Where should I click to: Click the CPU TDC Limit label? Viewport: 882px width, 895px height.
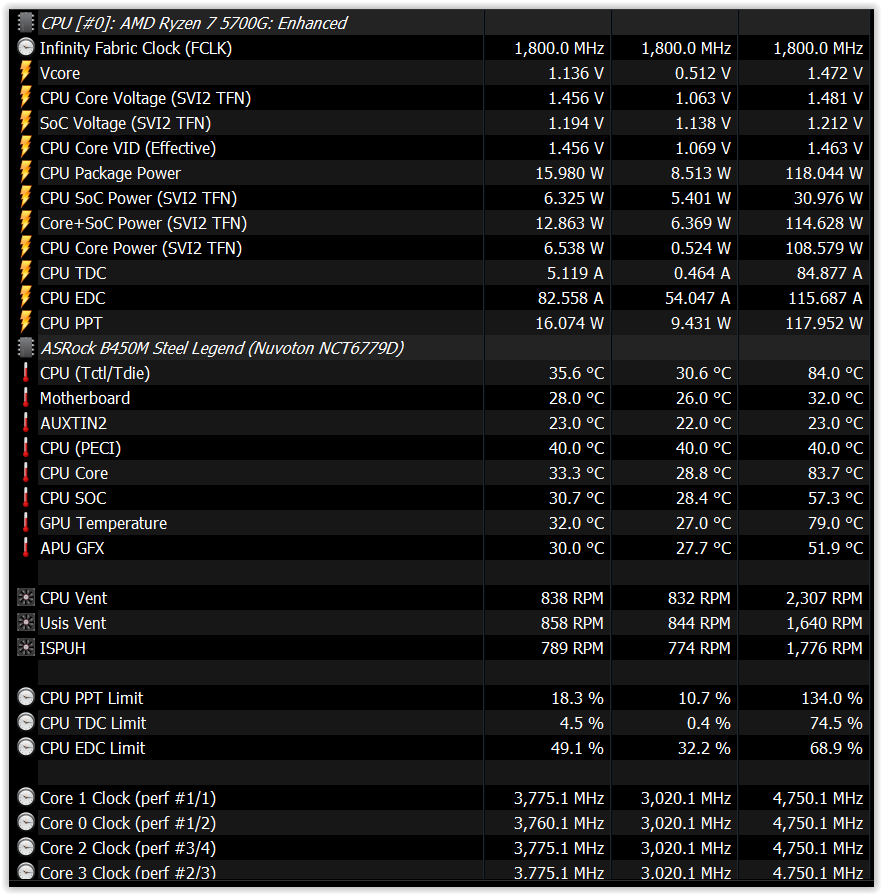tap(93, 723)
